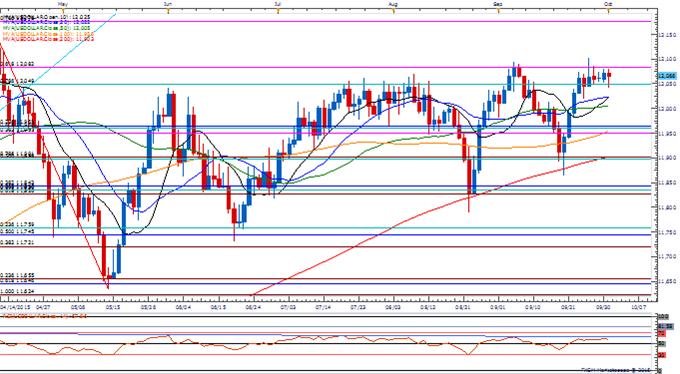Select the red MVA 200 legend line
The image size is (680, 374).
click(x=48, y=39)
